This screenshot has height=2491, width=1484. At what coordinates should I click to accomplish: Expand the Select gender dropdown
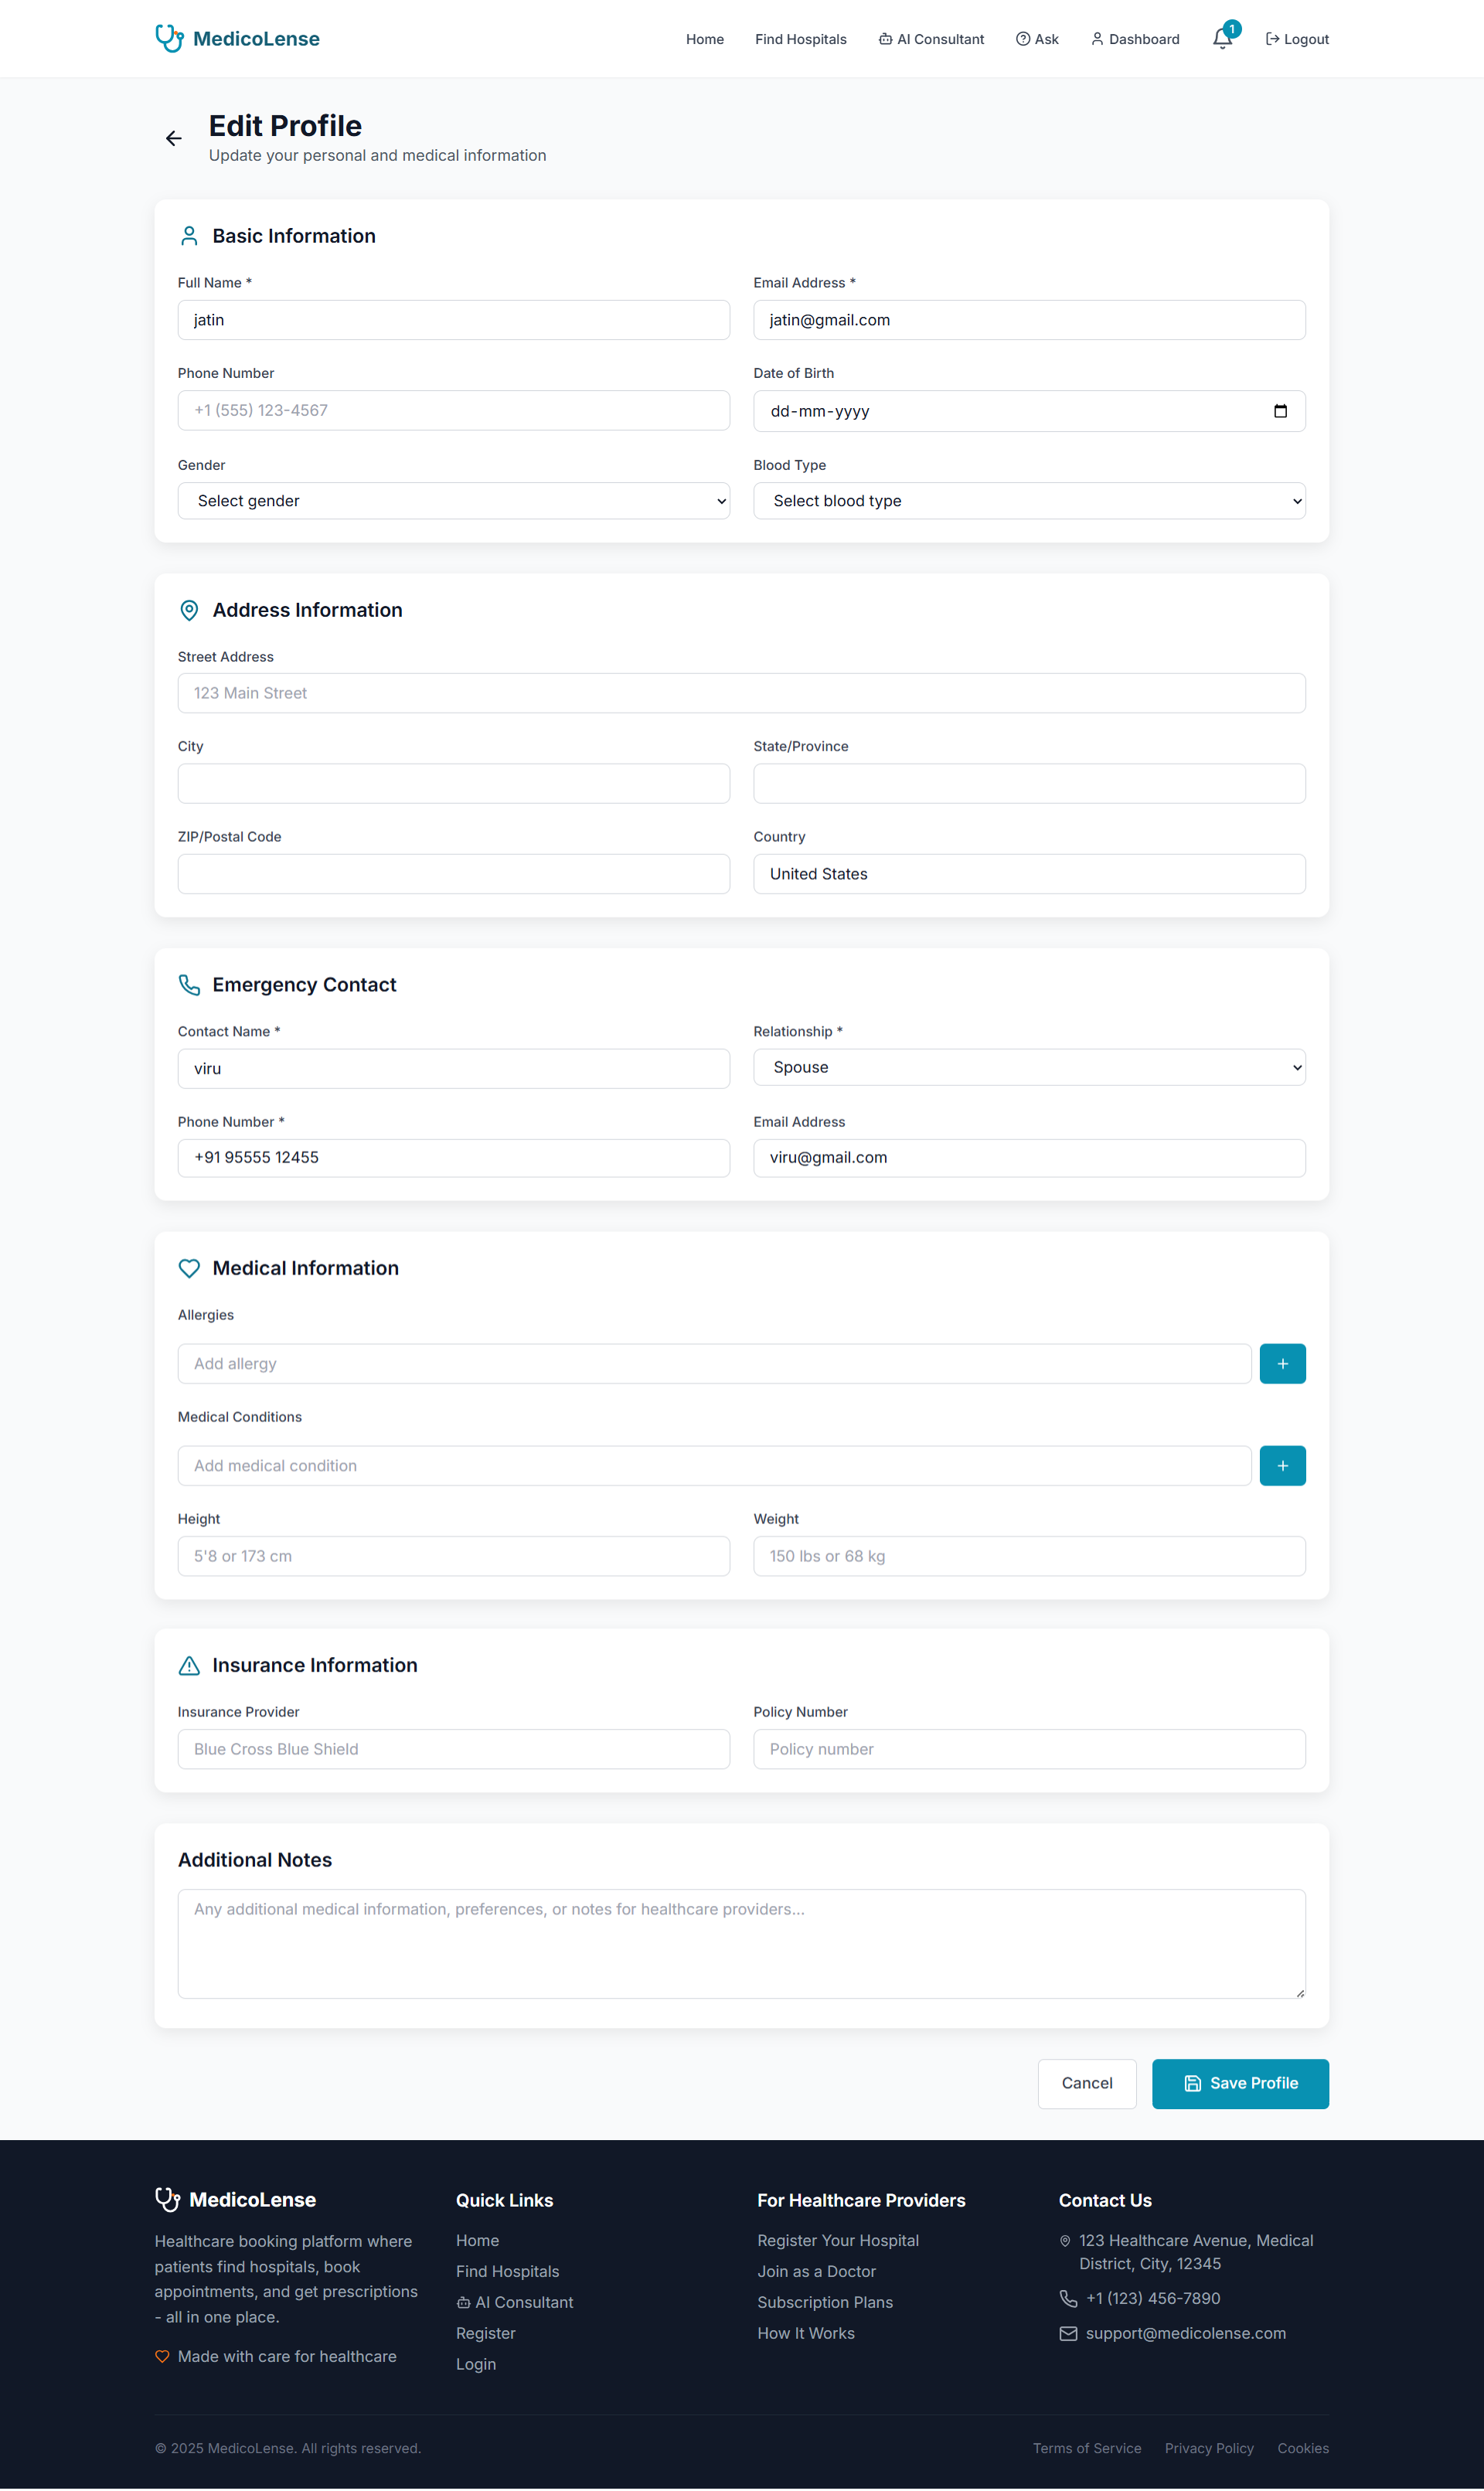click(453, 501)
